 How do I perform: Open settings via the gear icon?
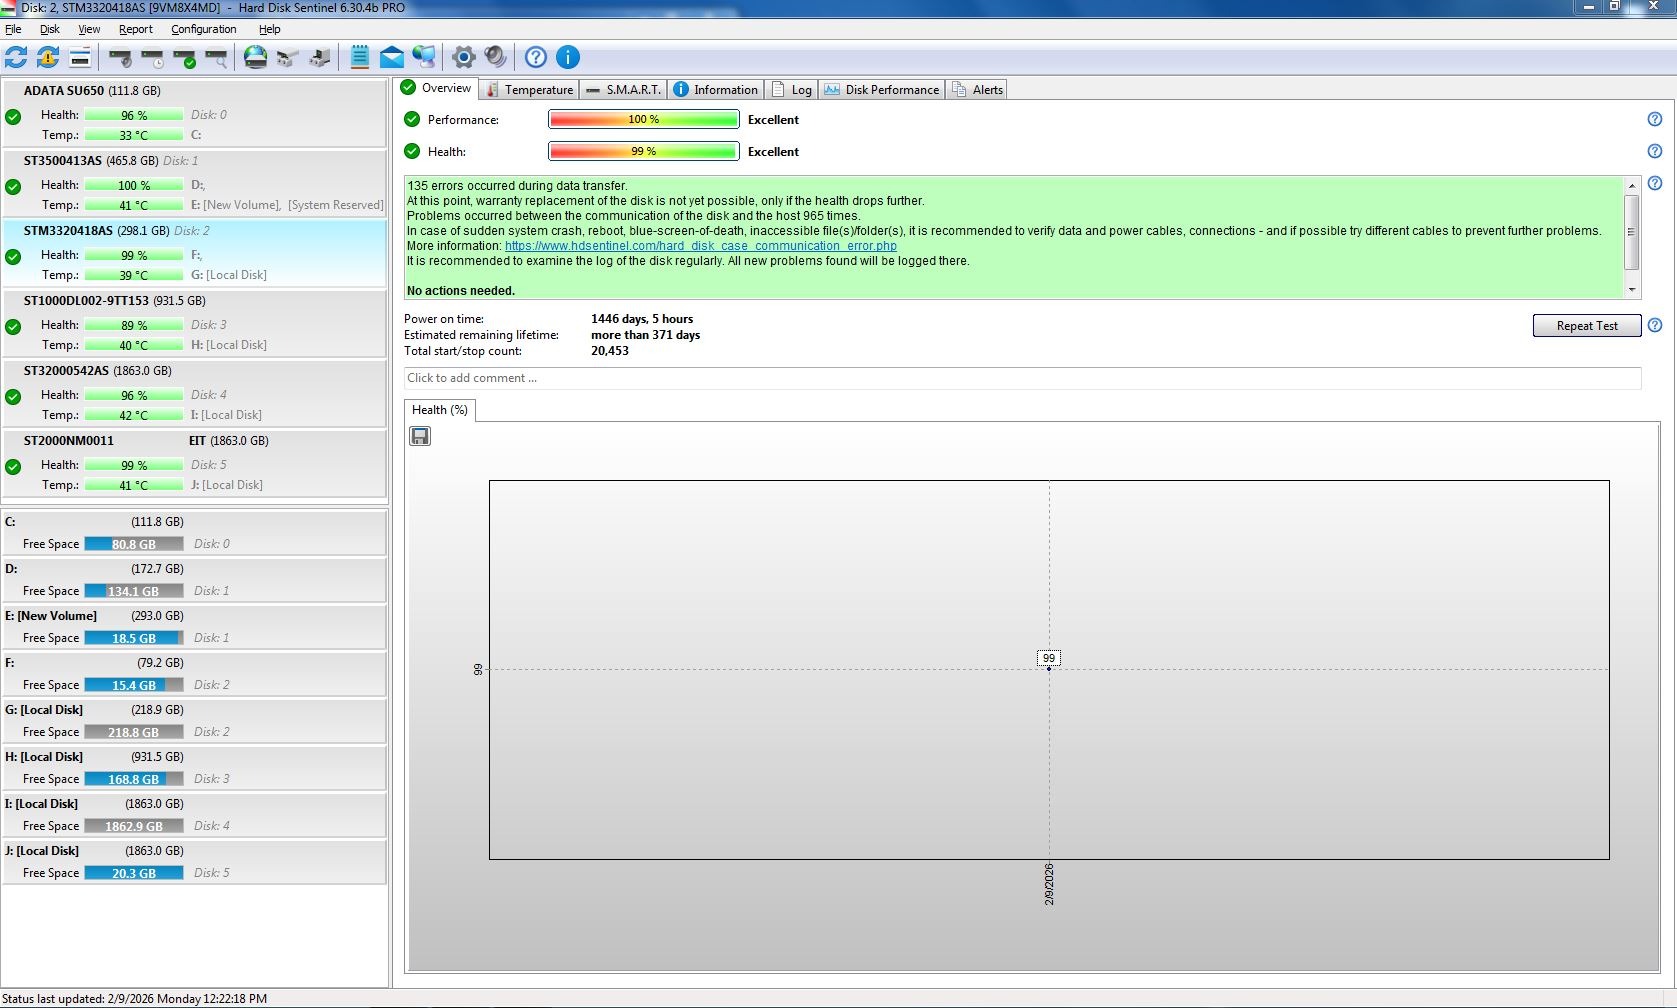tap(463, 57)
